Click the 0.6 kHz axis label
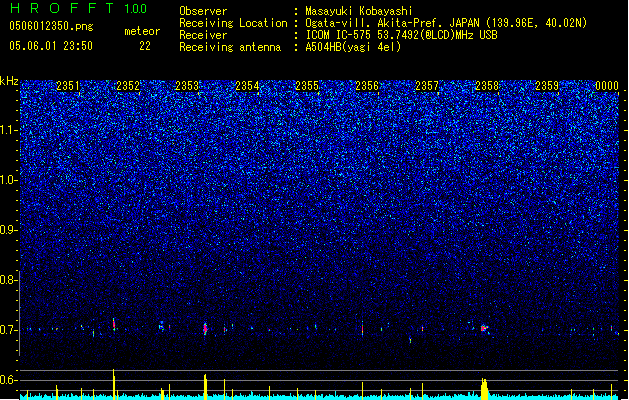The width and height of the screenshot is (629, 400). tap(9, 380)
